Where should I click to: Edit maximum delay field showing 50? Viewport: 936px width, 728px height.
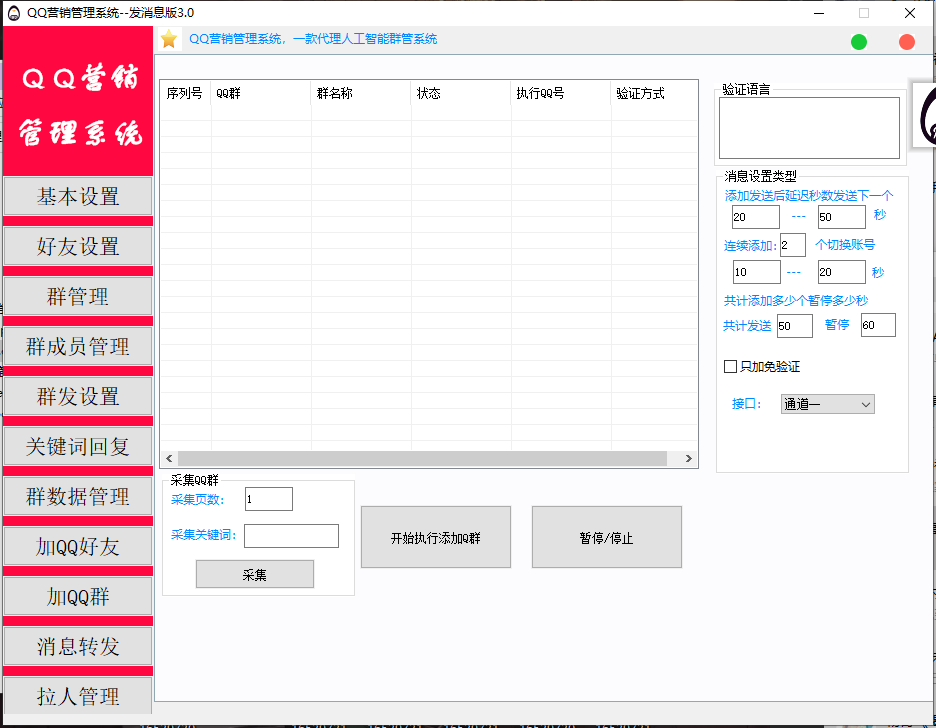(842, 217)
